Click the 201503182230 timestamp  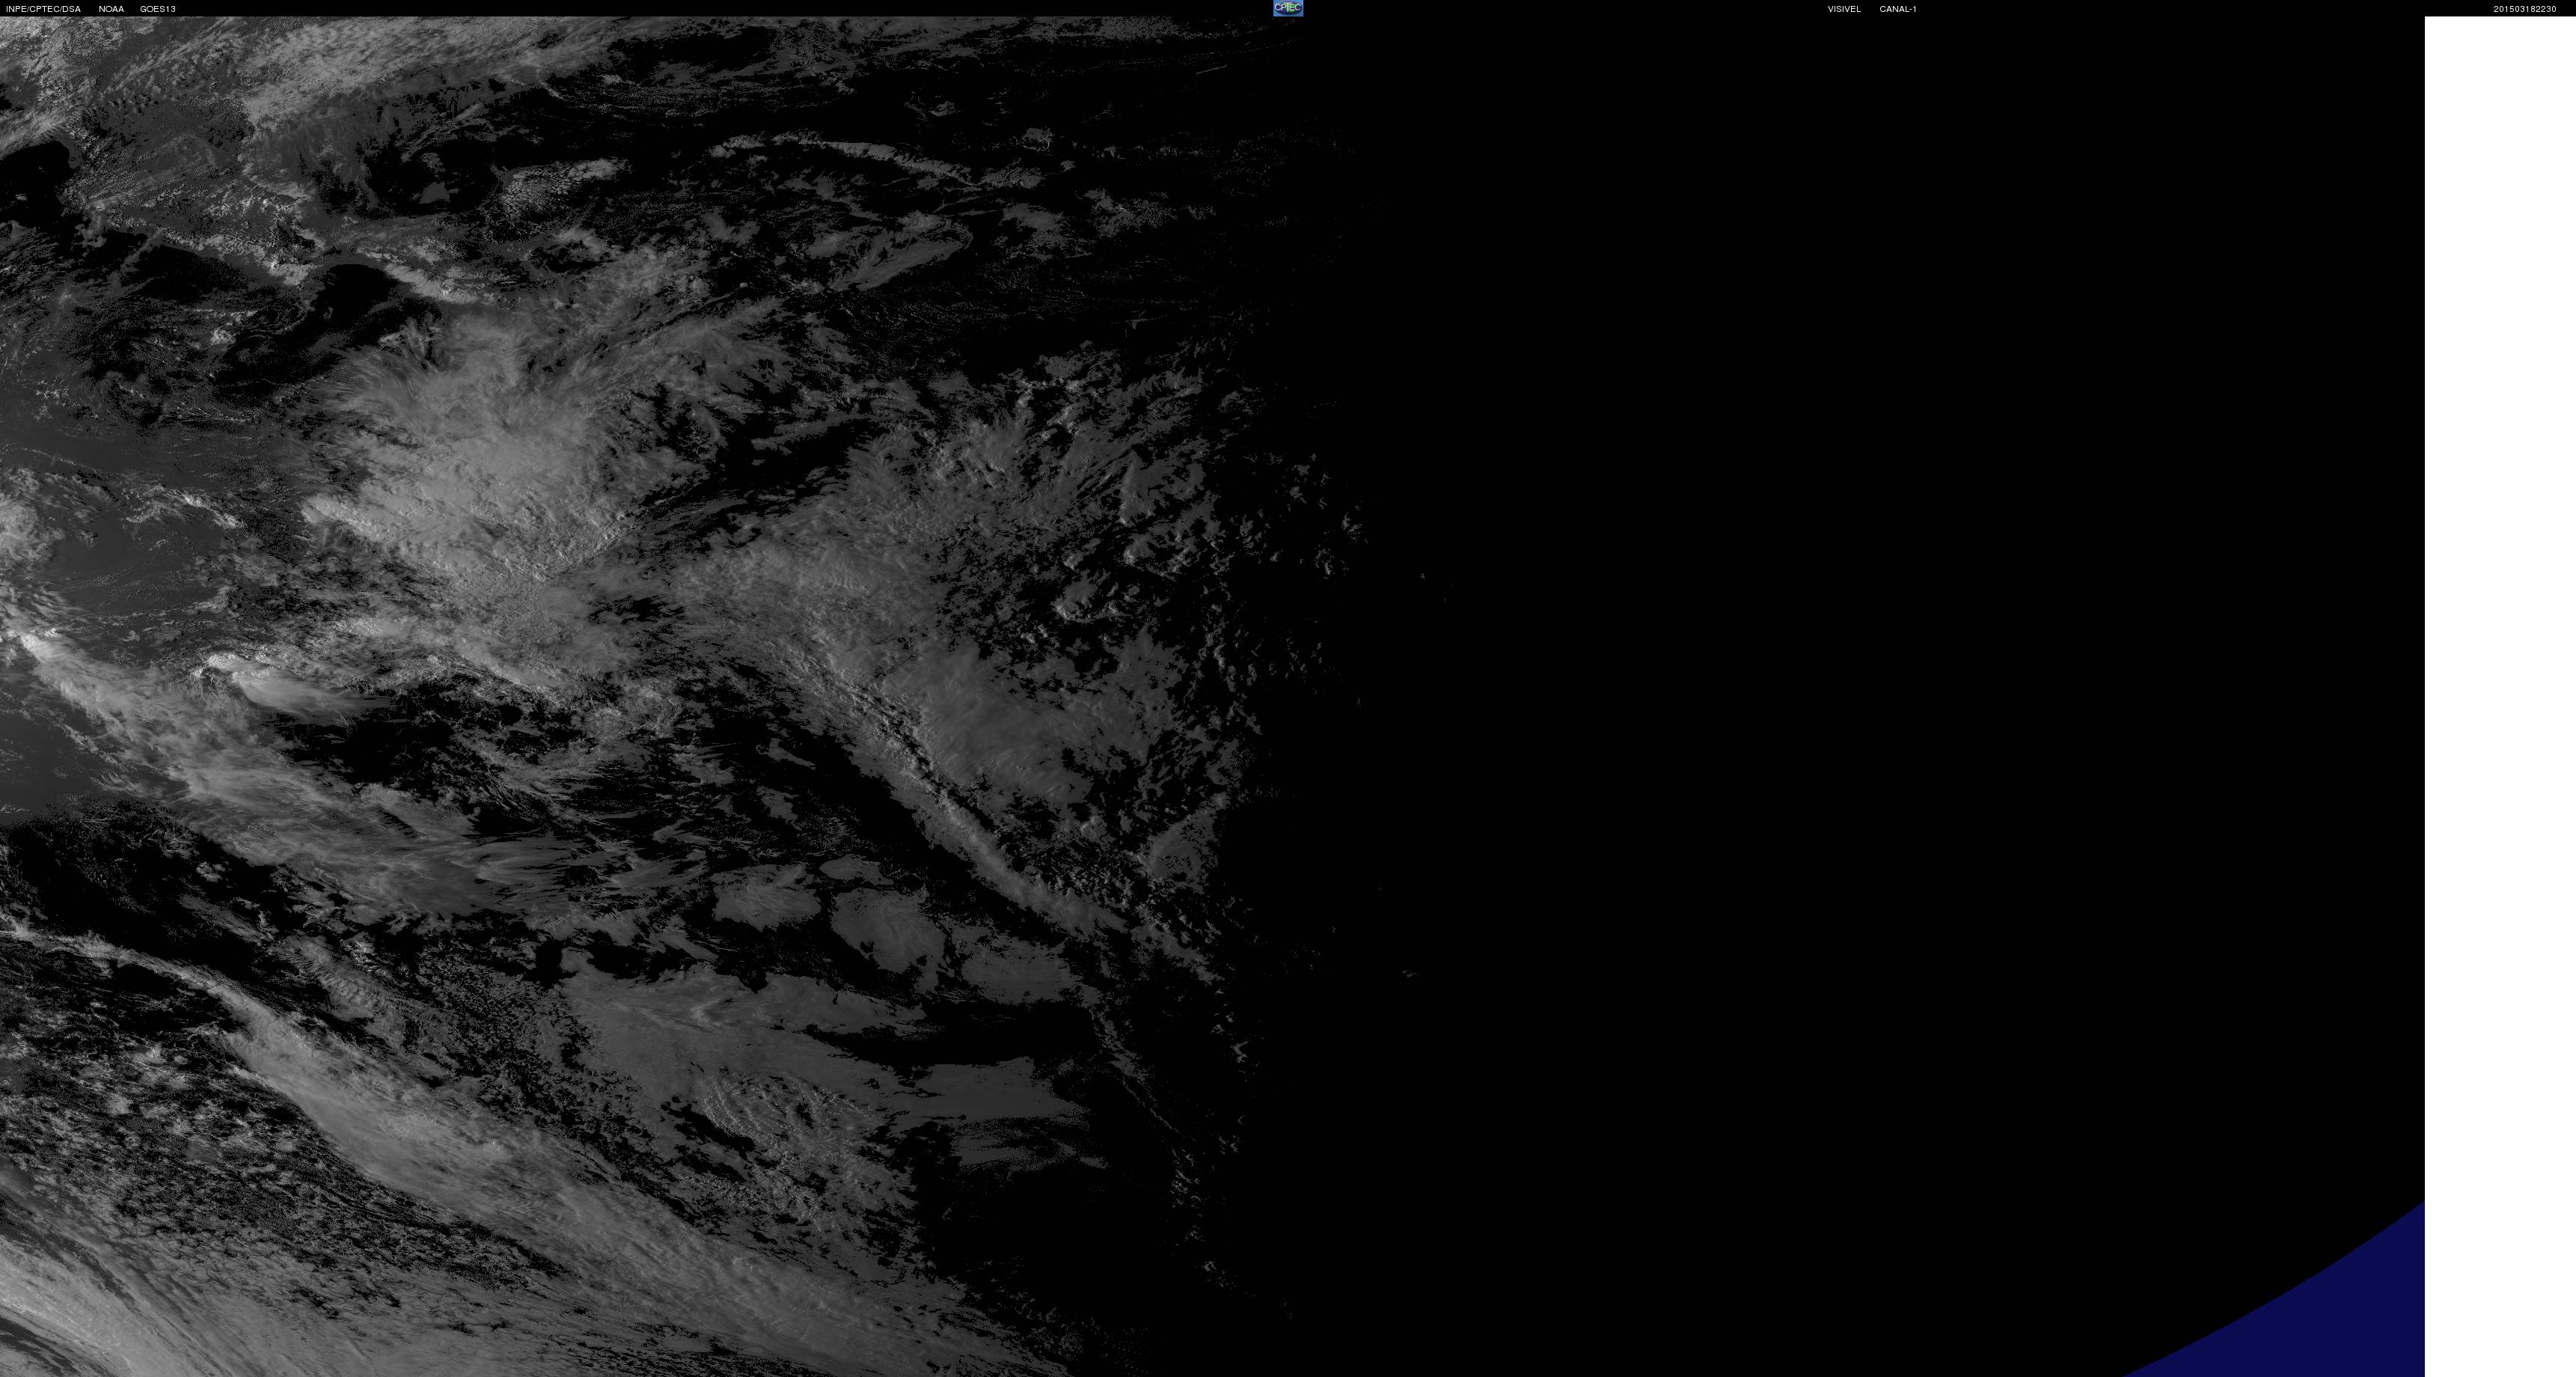tap(2524, 9)
